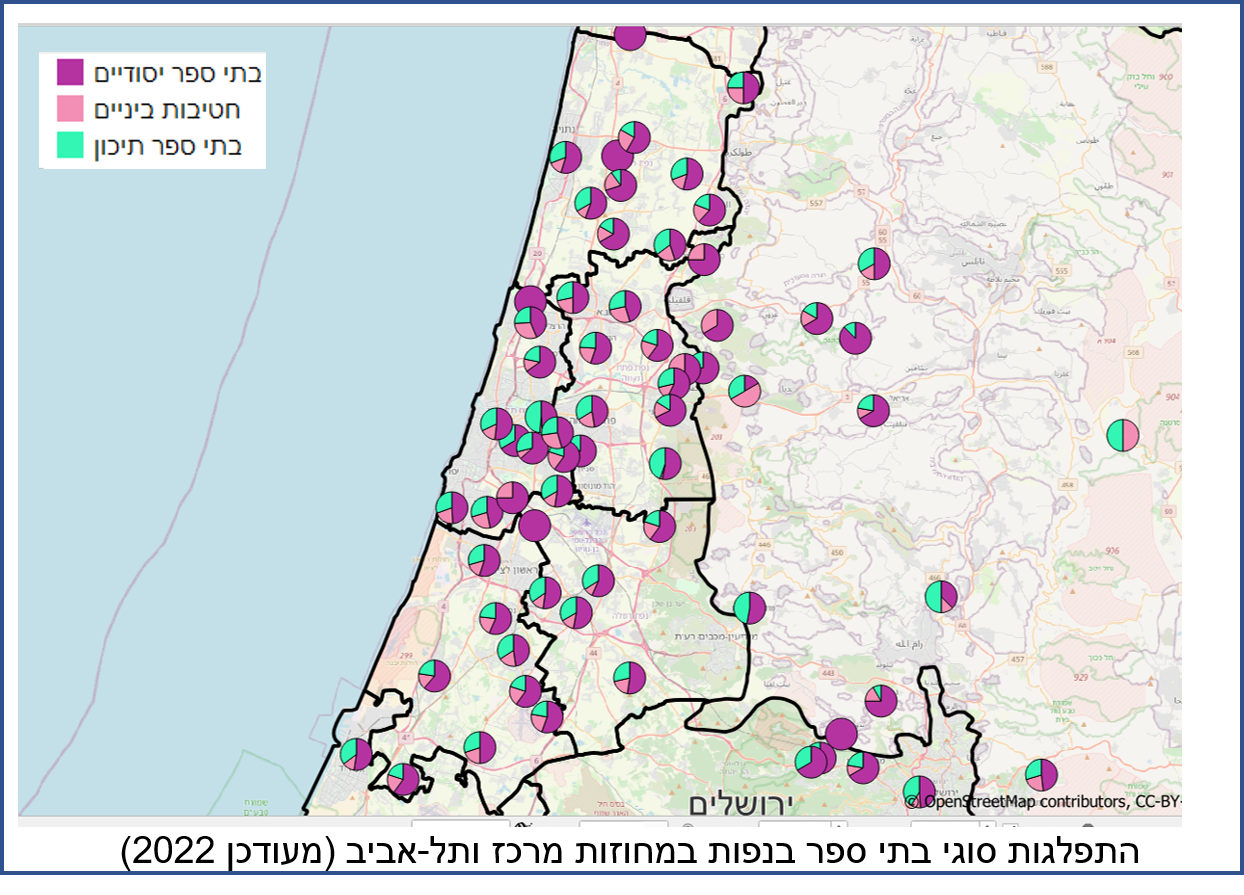Click the green high schools legend swatch

tap(70, 145)
